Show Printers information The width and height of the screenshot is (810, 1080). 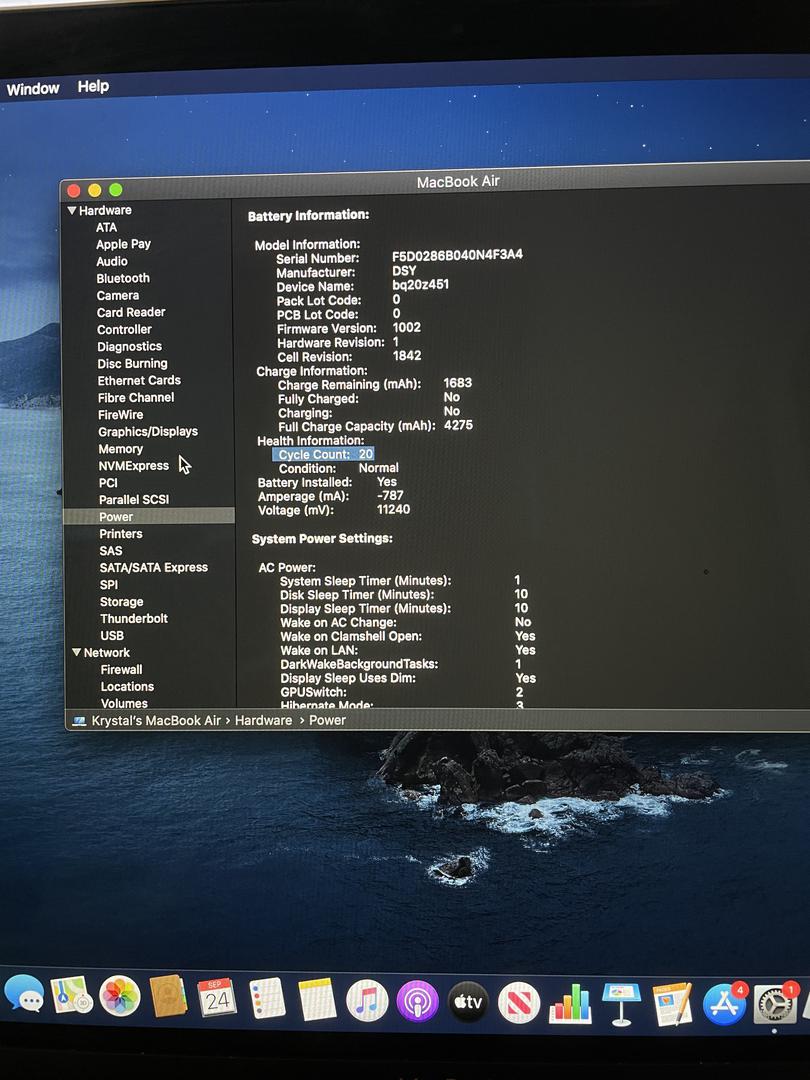[121, 534]
